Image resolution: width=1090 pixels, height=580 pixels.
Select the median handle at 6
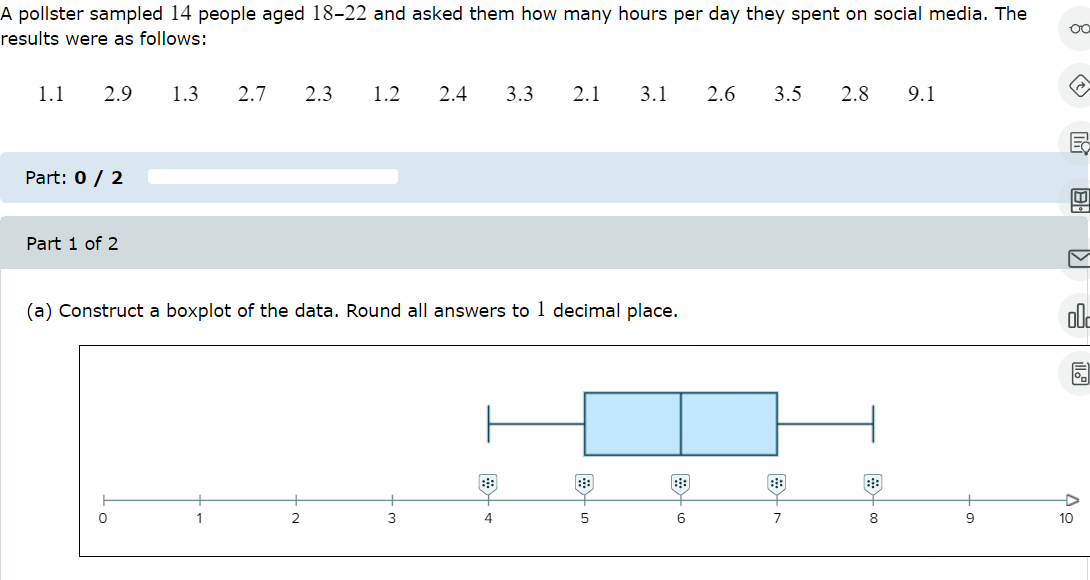[681, 484]
